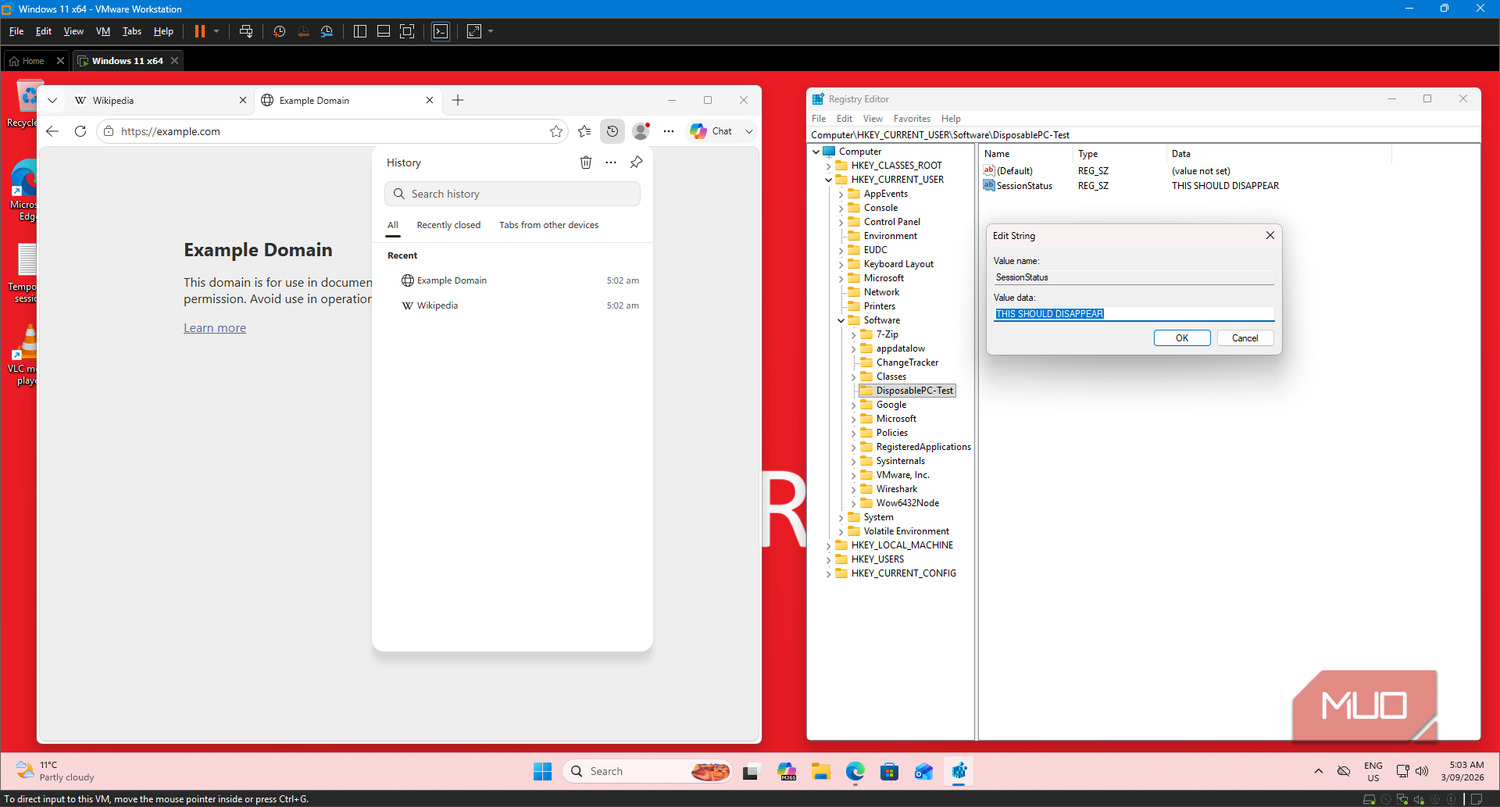Pause the virtual machine from the VMware toolbar
1500x807 pixels.
(x=200, y=31)
